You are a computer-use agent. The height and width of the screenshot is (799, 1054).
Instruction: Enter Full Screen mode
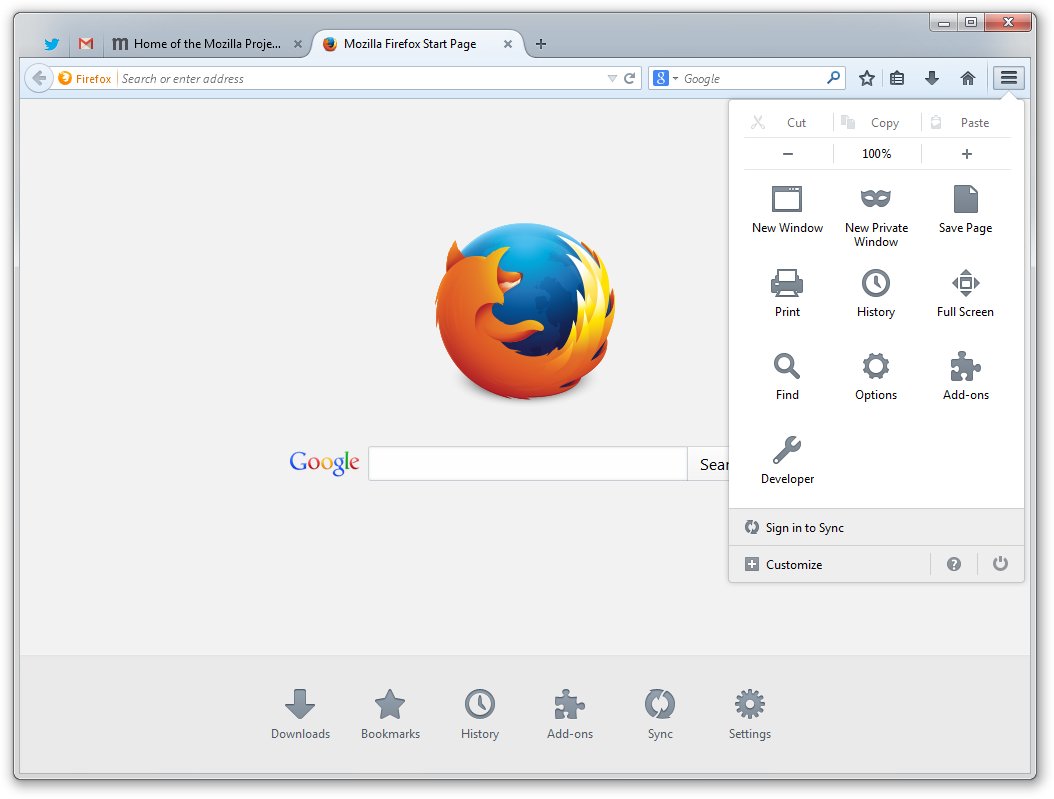[964, 292]
